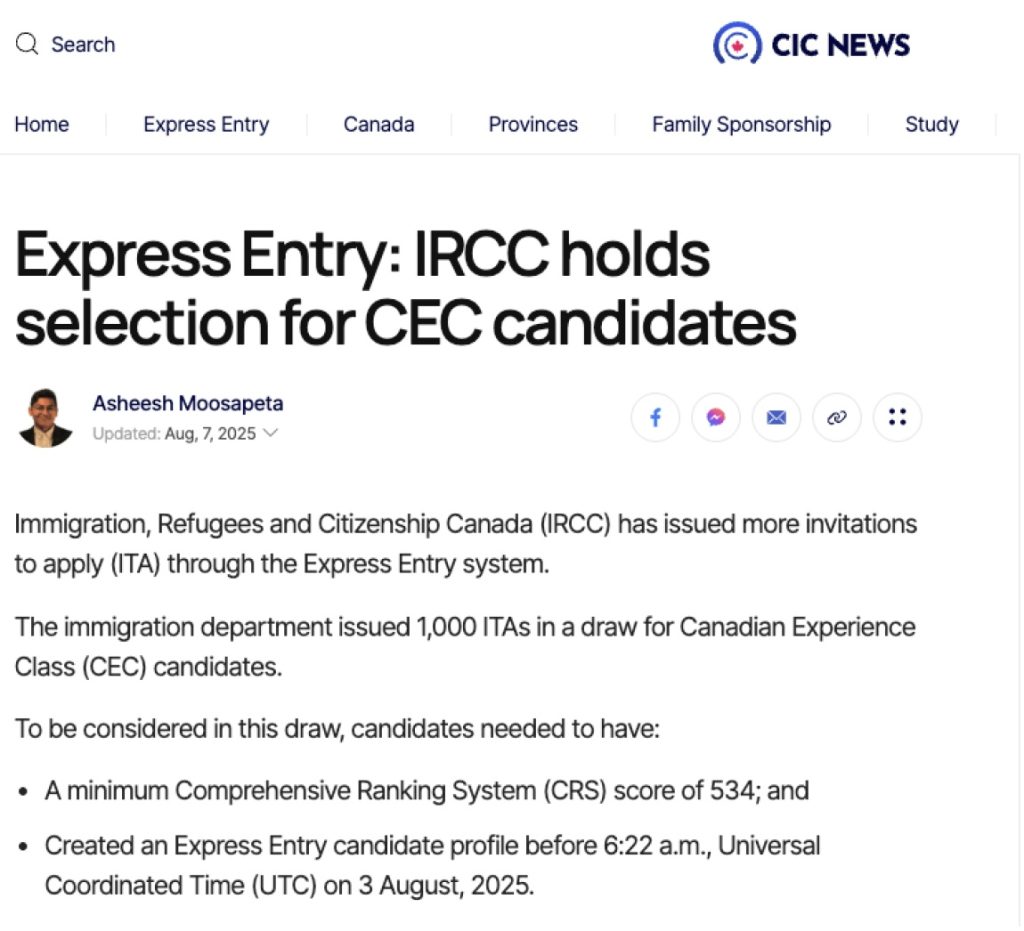Open Provinces navigation item

[533, 124]
